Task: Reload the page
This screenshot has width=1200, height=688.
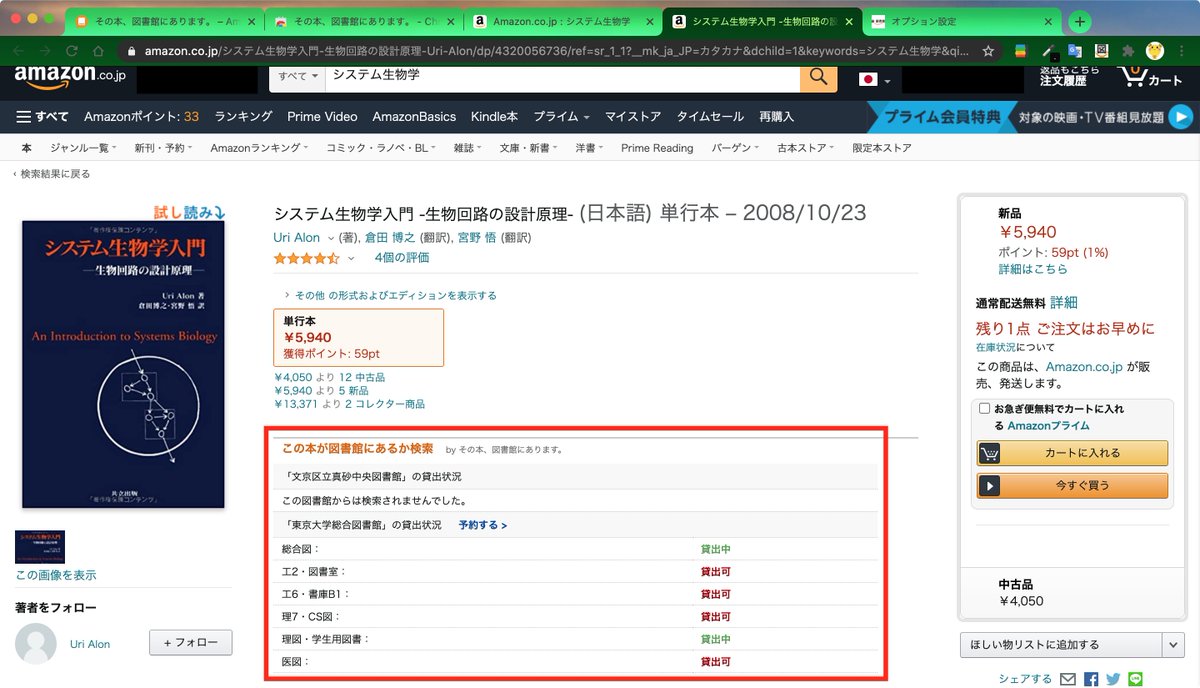Action: coord(71,50)
